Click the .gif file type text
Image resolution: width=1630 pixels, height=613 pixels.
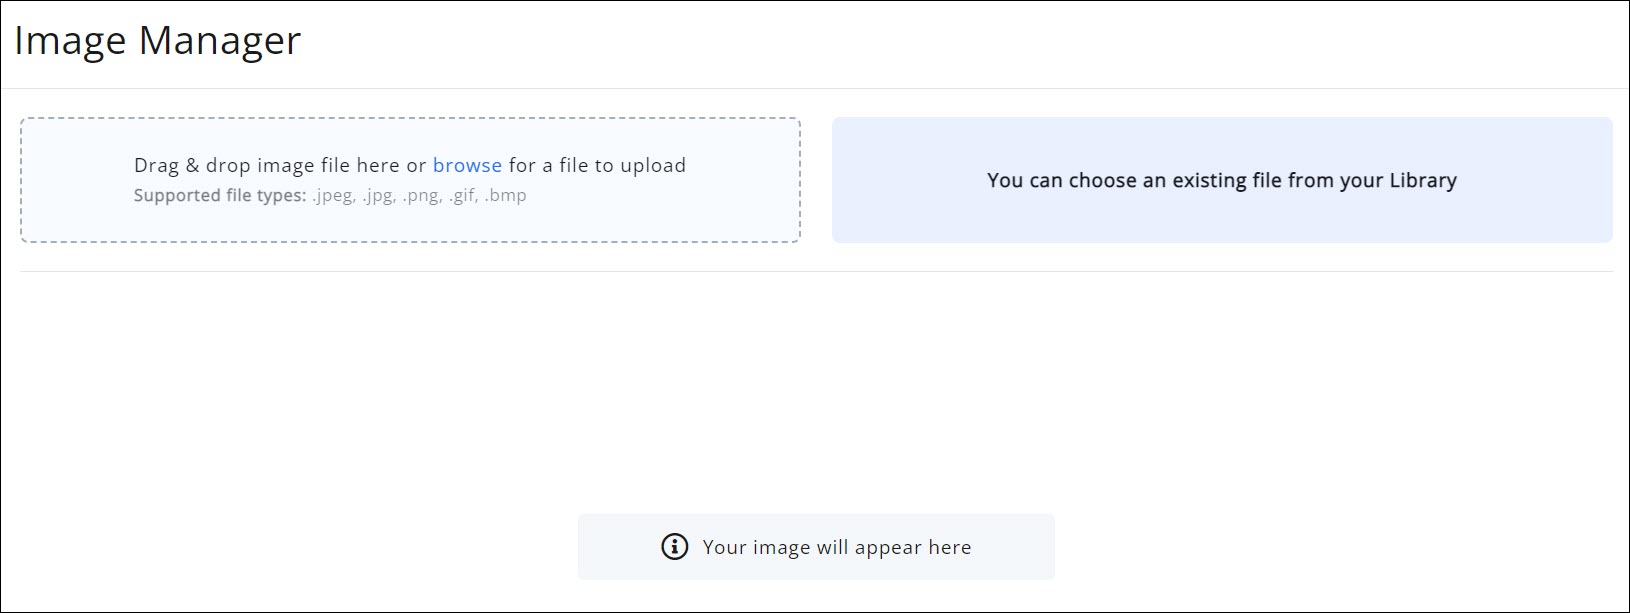[463, 195]
